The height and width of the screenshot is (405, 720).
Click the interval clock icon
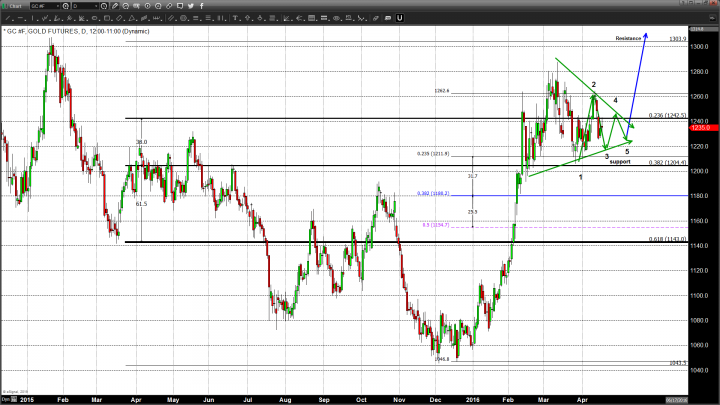[x=104, y=6]
